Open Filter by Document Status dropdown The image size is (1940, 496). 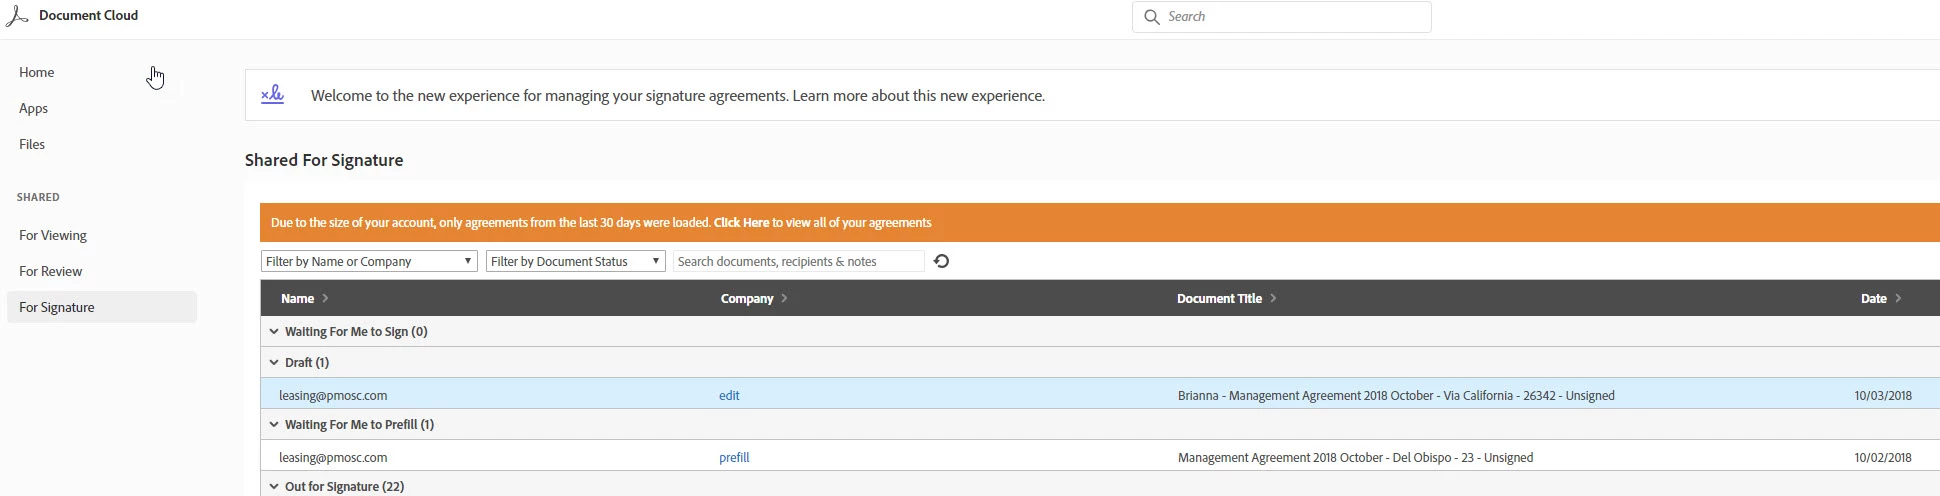click(575, 261)
